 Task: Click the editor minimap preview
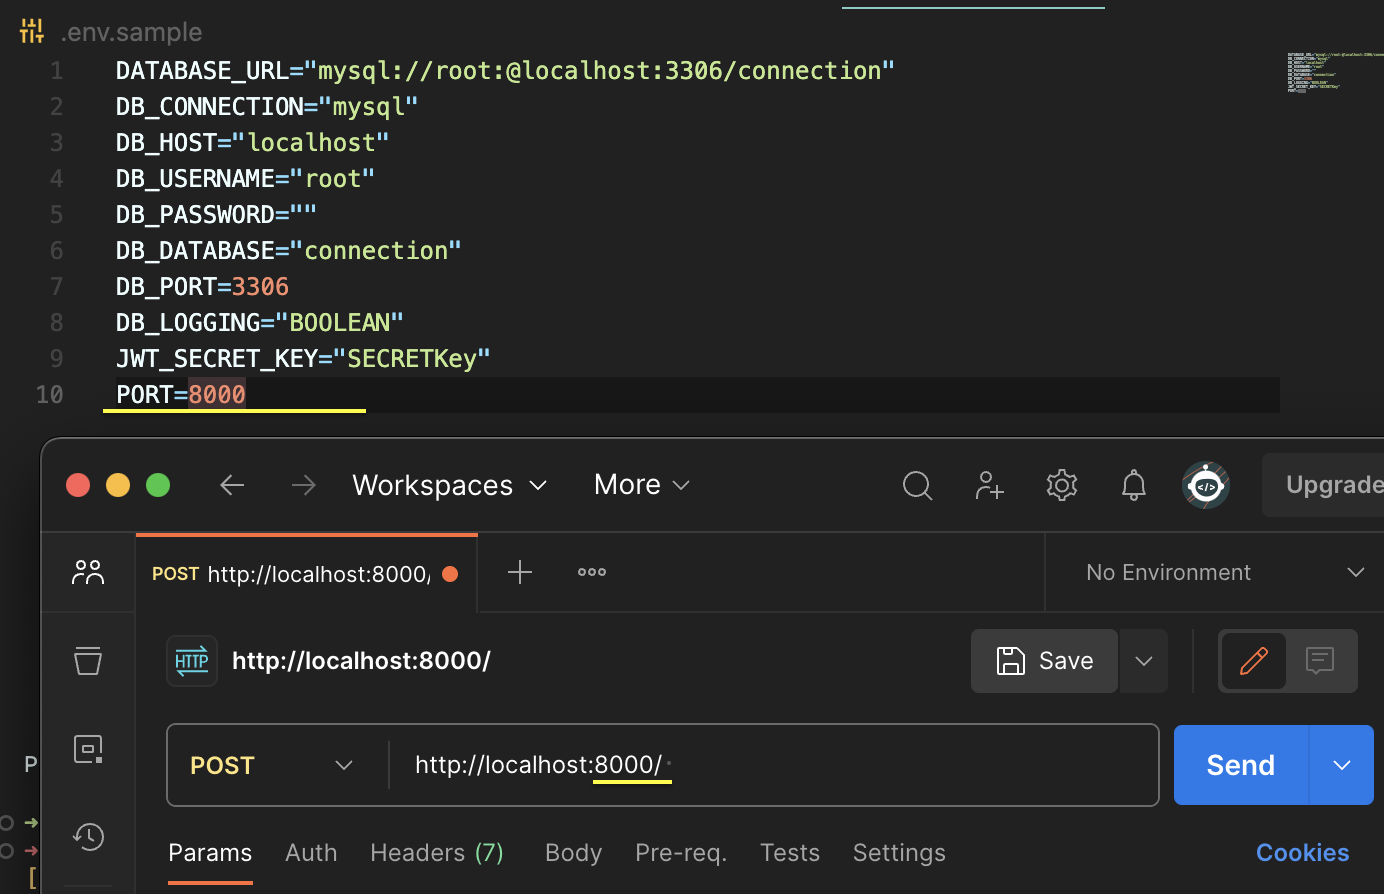click(x=1335, y=73)
